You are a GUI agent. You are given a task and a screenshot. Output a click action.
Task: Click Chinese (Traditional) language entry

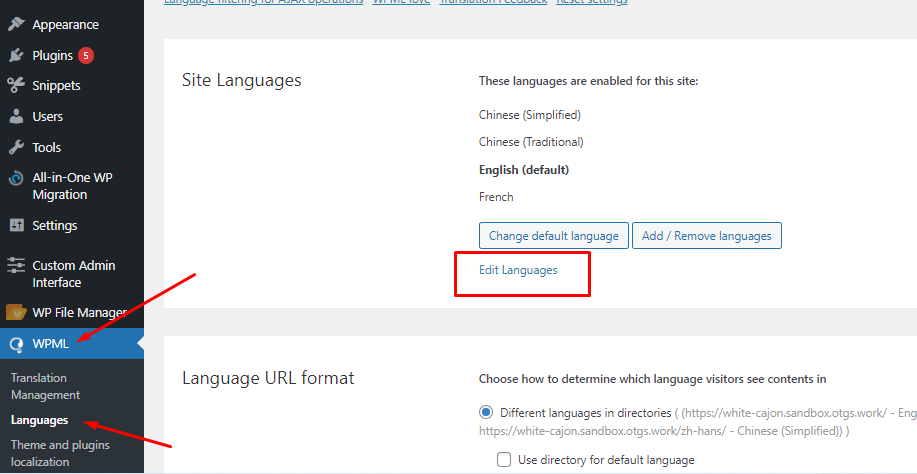[531, 142]
